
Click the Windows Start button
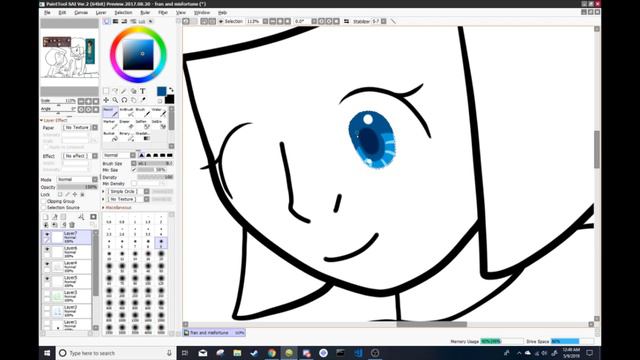pyautogui.click(x=47, y=353)
